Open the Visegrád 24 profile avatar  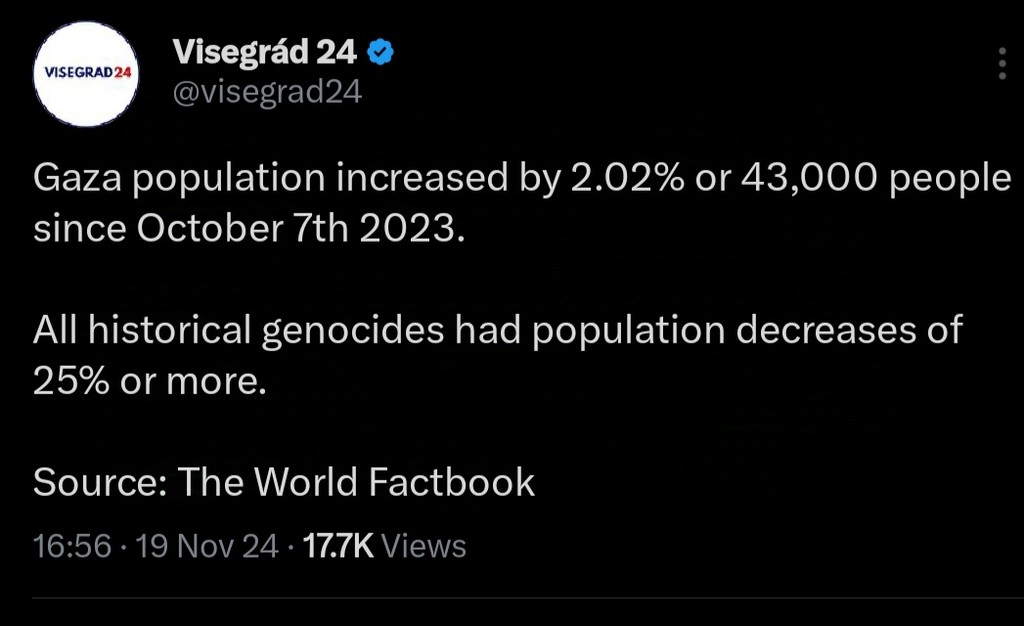(86, 74)
